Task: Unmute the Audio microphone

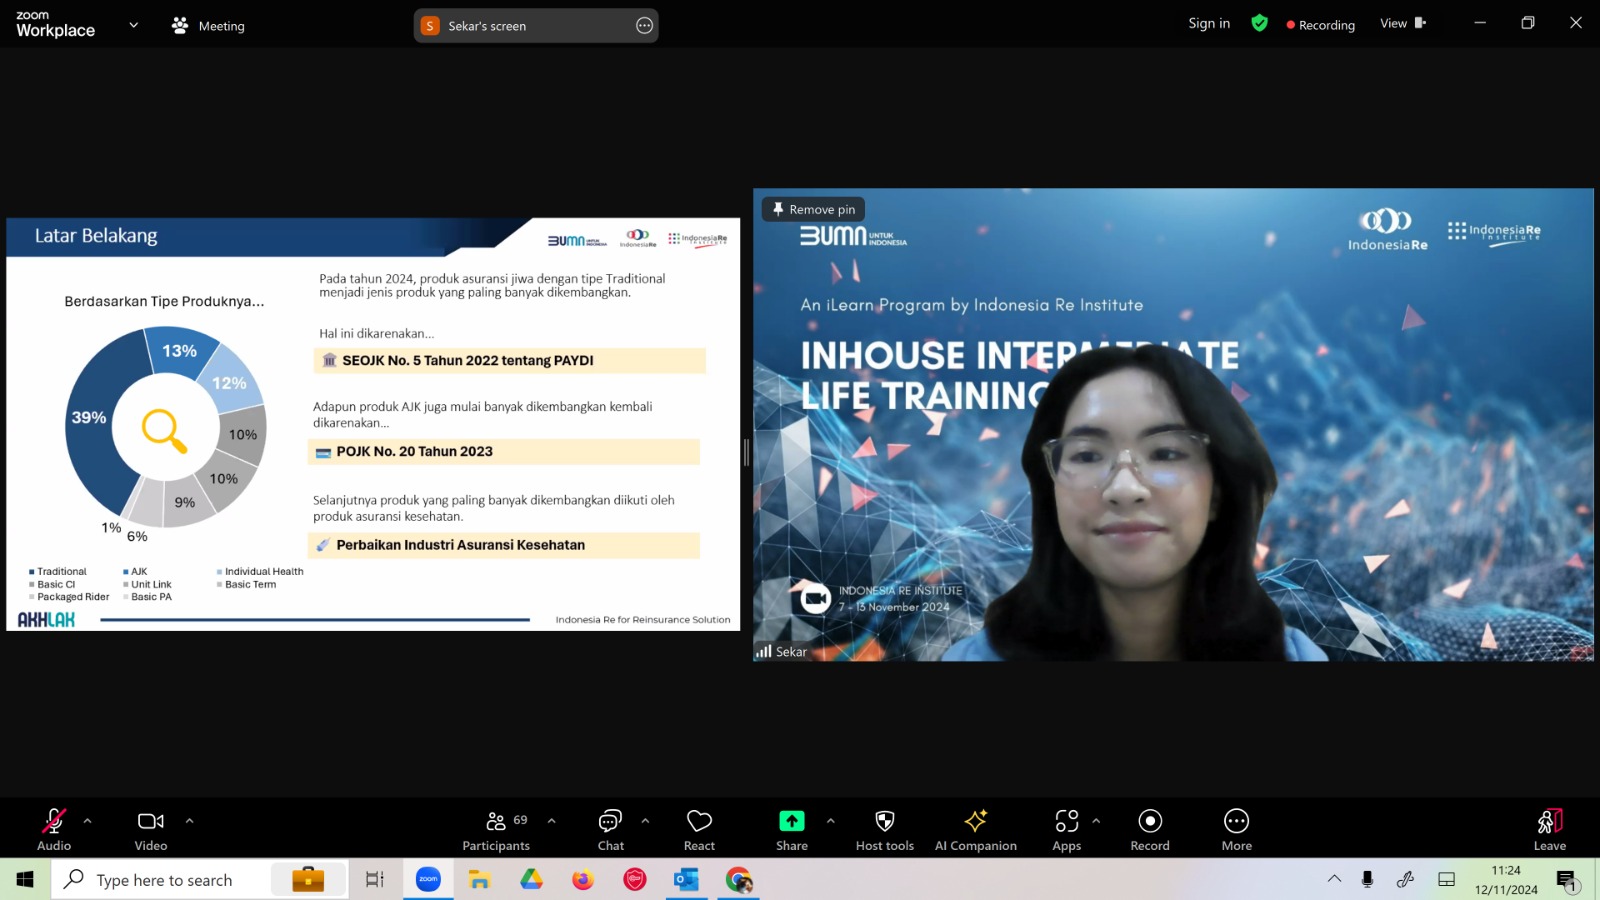Action: click(x=54, y=830)
